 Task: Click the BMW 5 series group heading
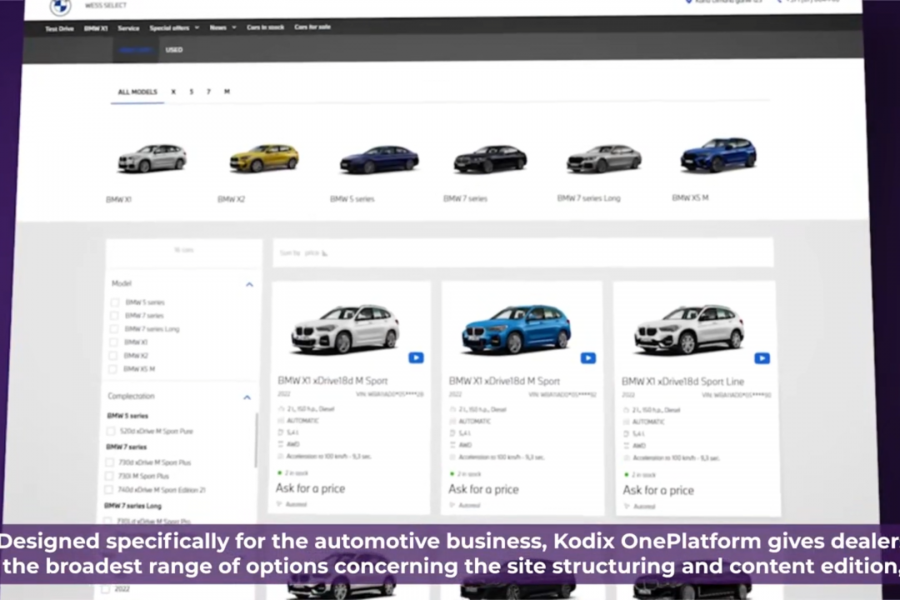click(x=127, y=416)
